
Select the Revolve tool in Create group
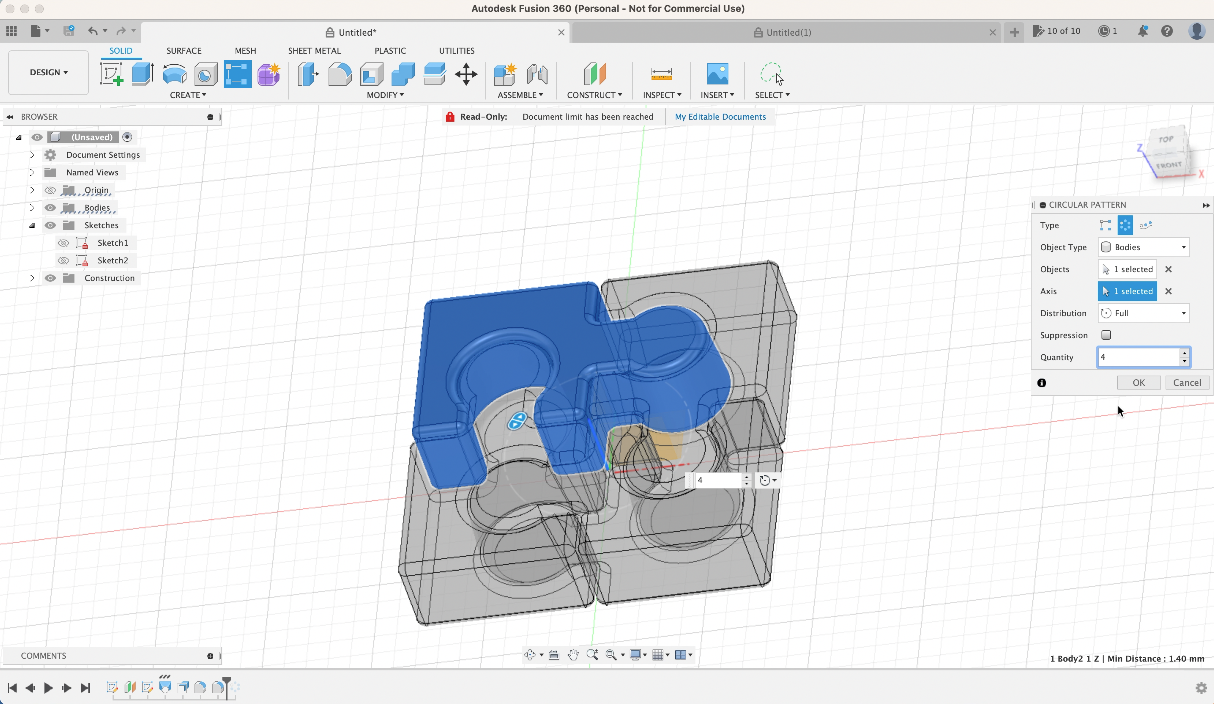[x=174, y=74]
